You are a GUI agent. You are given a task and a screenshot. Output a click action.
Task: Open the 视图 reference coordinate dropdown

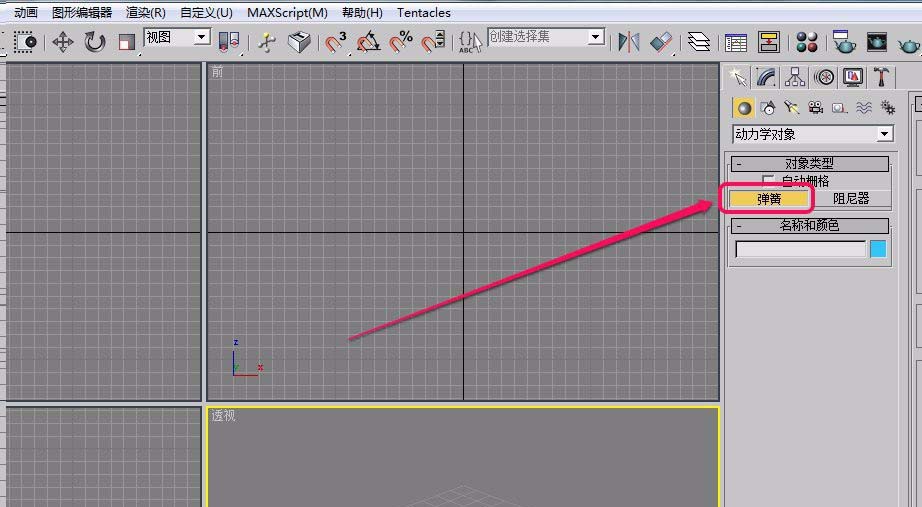pyautogui.click(x=178, y=38)
